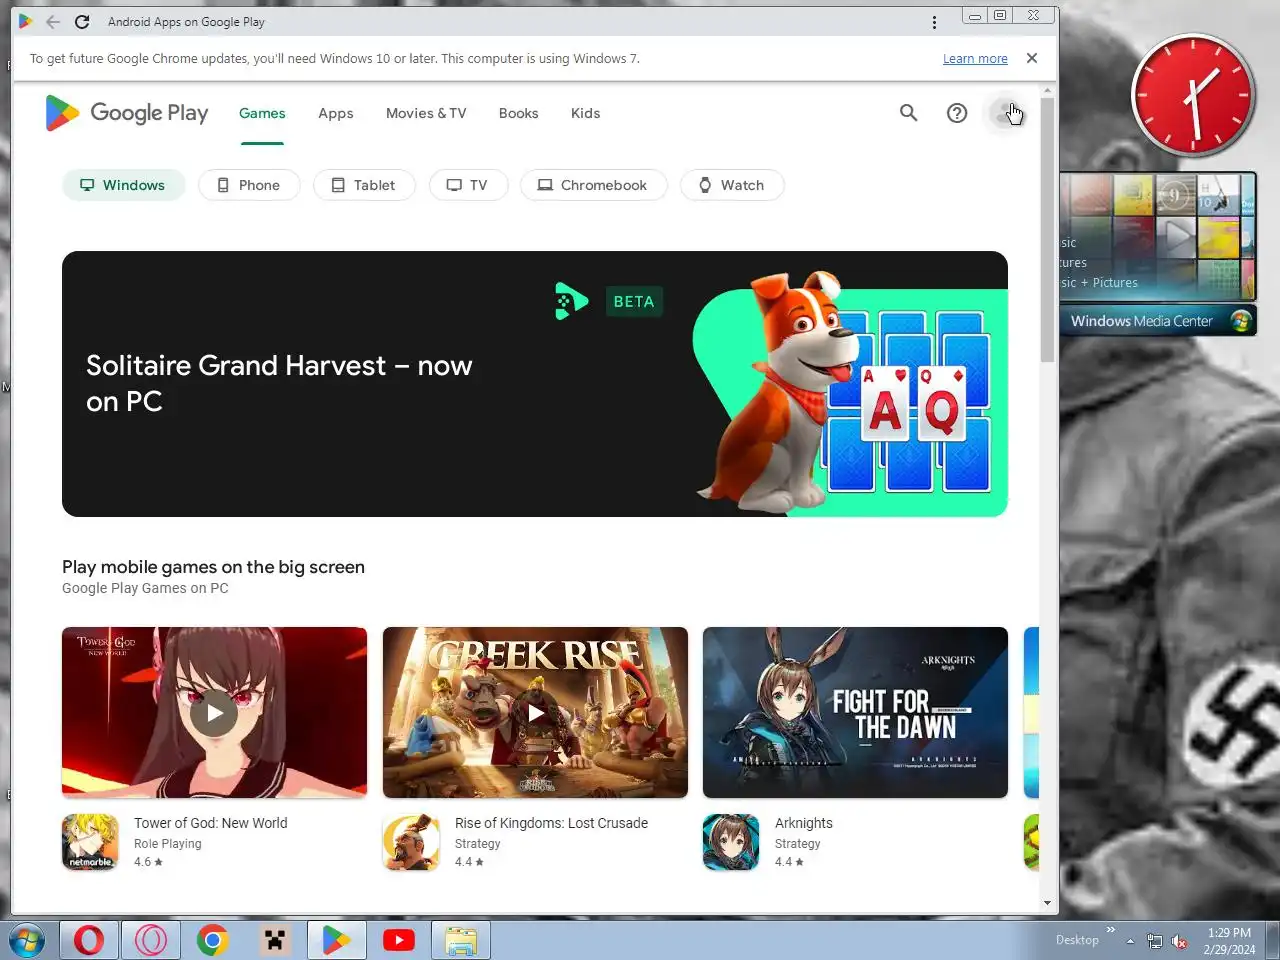Open the Solitaire Grand Harvest banner
The image size is (1280, 960).
(535, 384)
